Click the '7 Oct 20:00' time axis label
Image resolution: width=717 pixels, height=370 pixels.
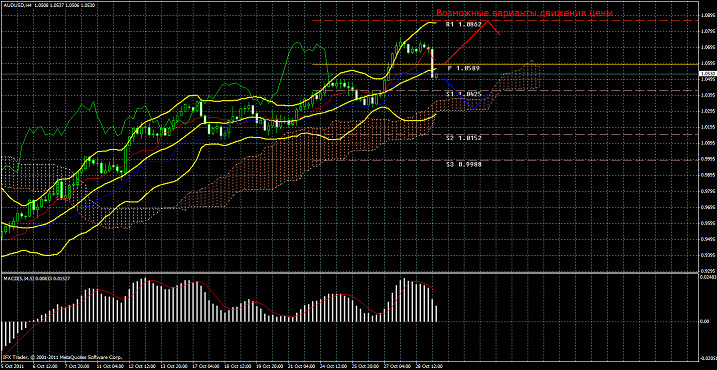(x=77, y=366)
